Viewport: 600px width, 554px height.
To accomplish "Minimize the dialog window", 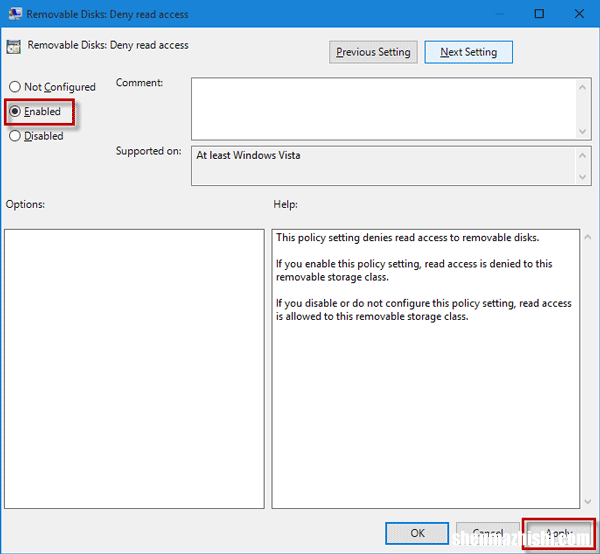I will click(499, 14).
